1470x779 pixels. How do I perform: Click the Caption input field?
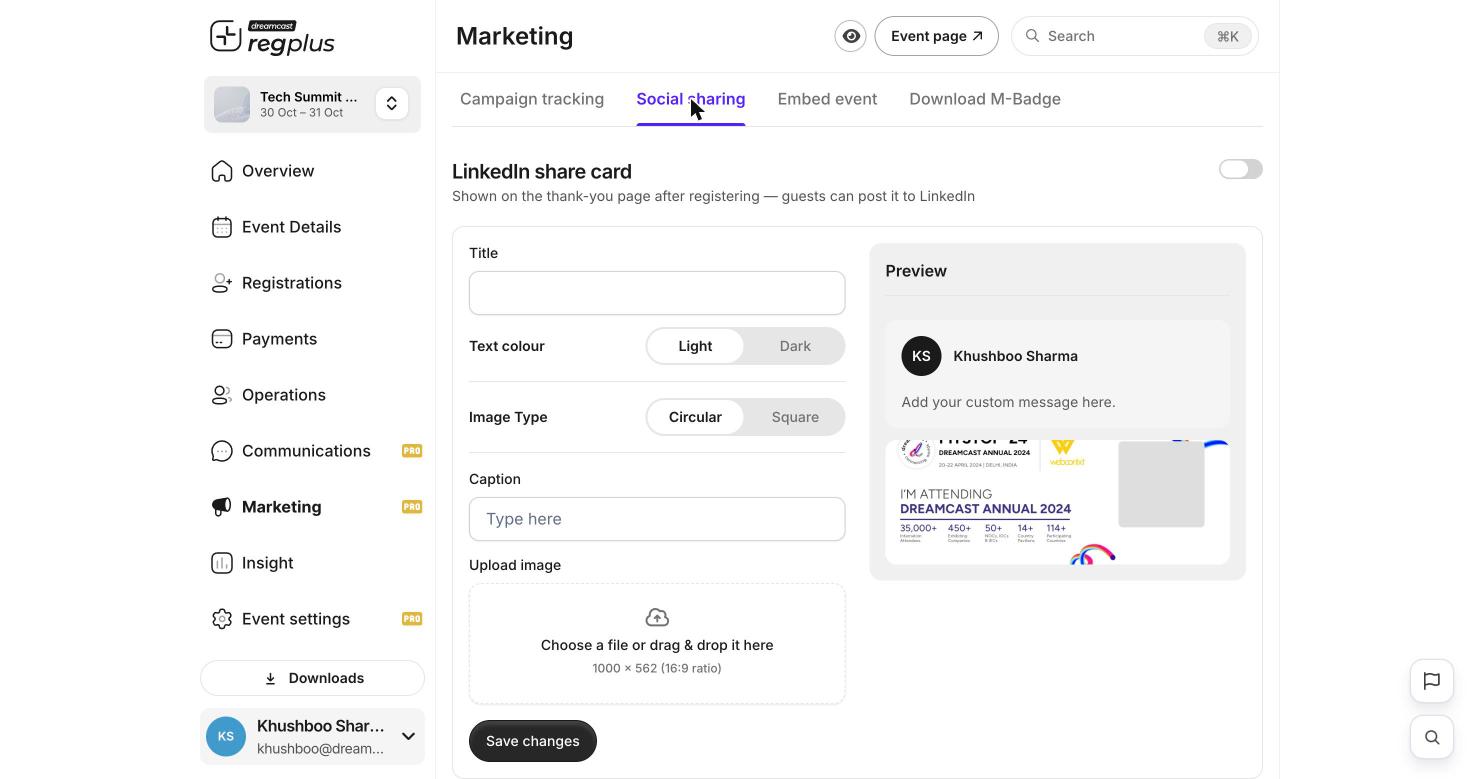point(657,519)
